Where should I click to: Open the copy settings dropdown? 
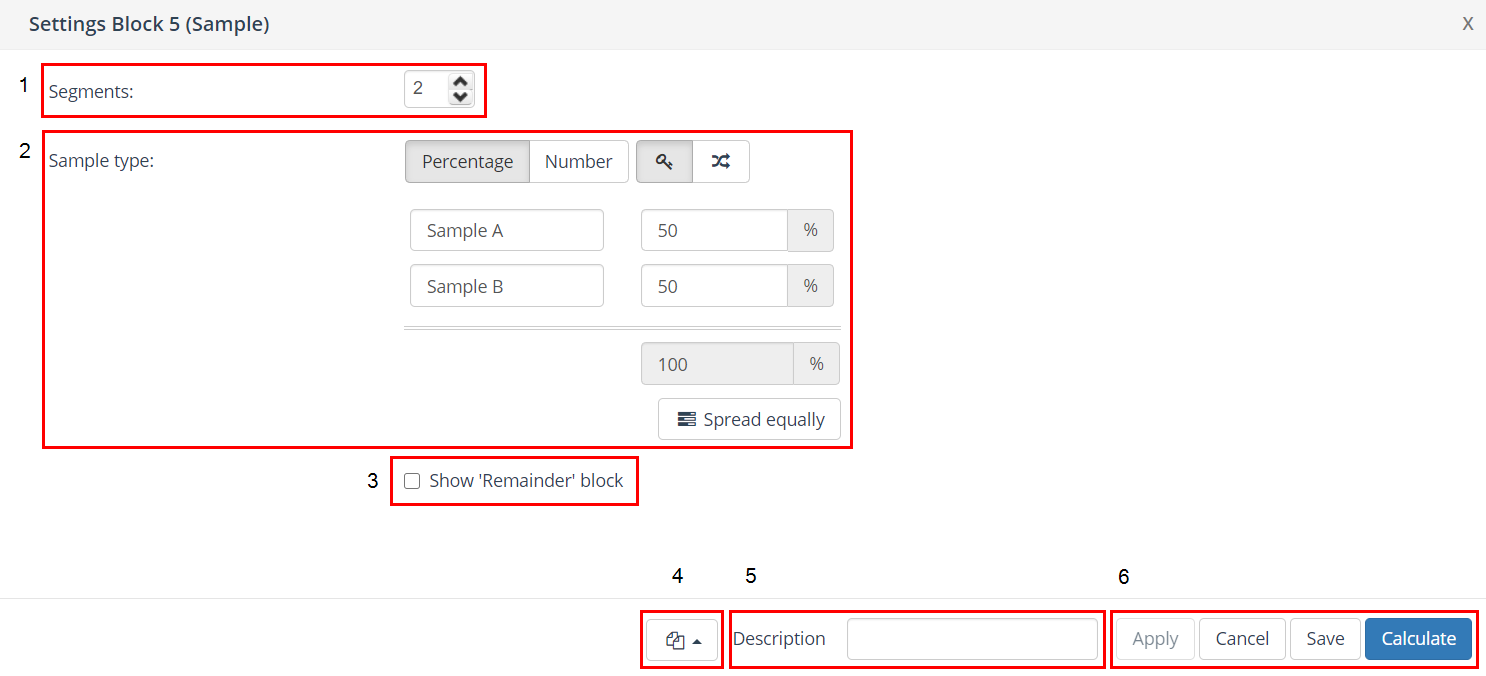click(x=682, y=640)
